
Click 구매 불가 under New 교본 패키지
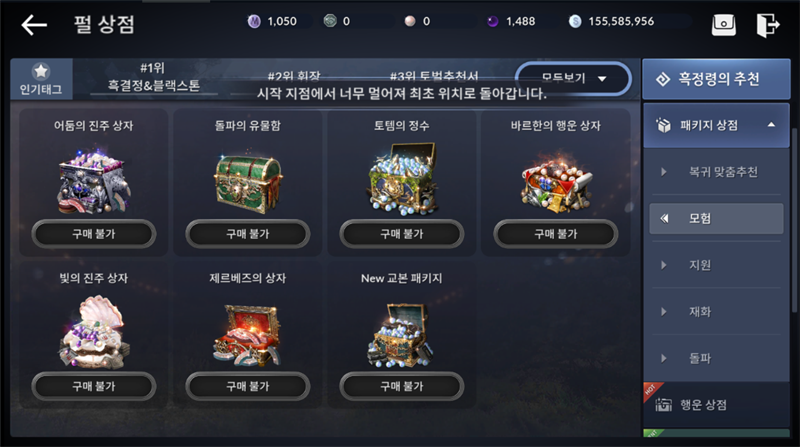coord(402,386)
